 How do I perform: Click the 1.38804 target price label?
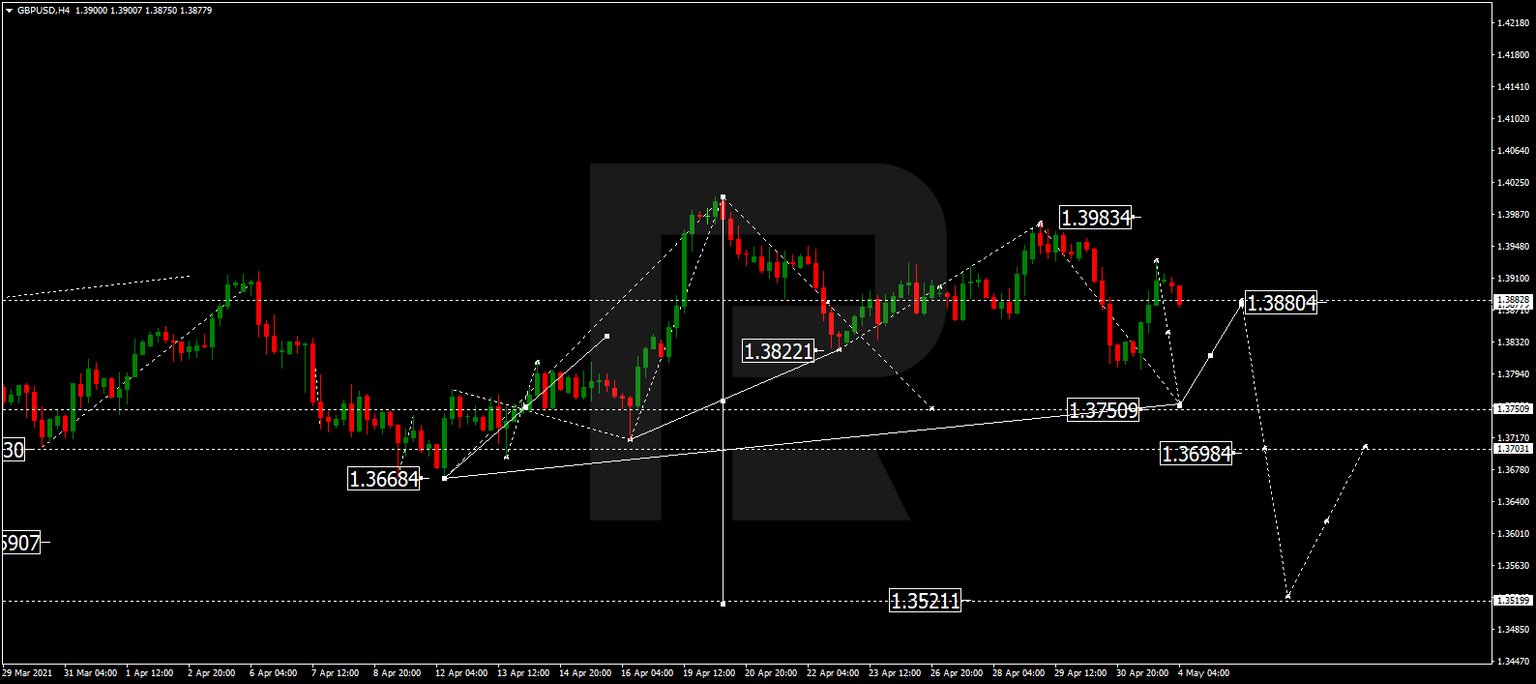1282,303
